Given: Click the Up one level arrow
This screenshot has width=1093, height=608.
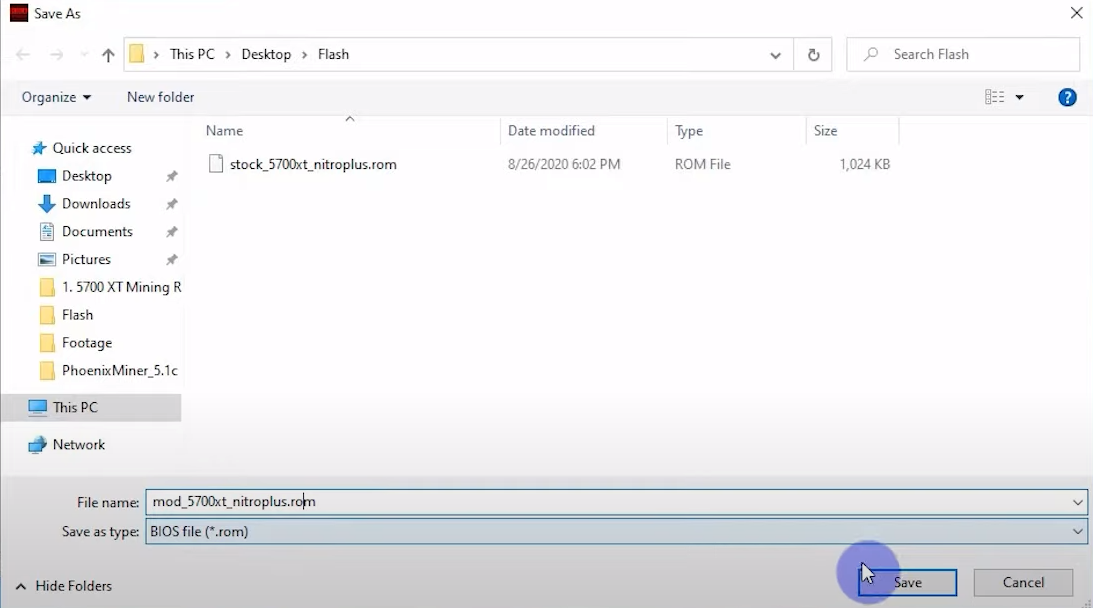Looking at the screenshot, I should tap(108, 55).
